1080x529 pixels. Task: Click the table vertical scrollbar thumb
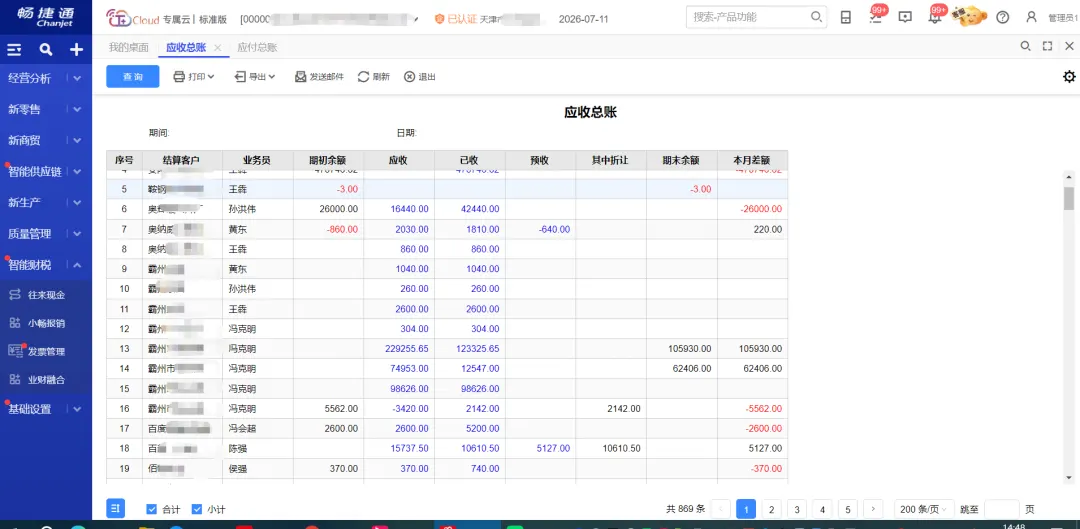pyautogui.click(x=1068, y=198)
